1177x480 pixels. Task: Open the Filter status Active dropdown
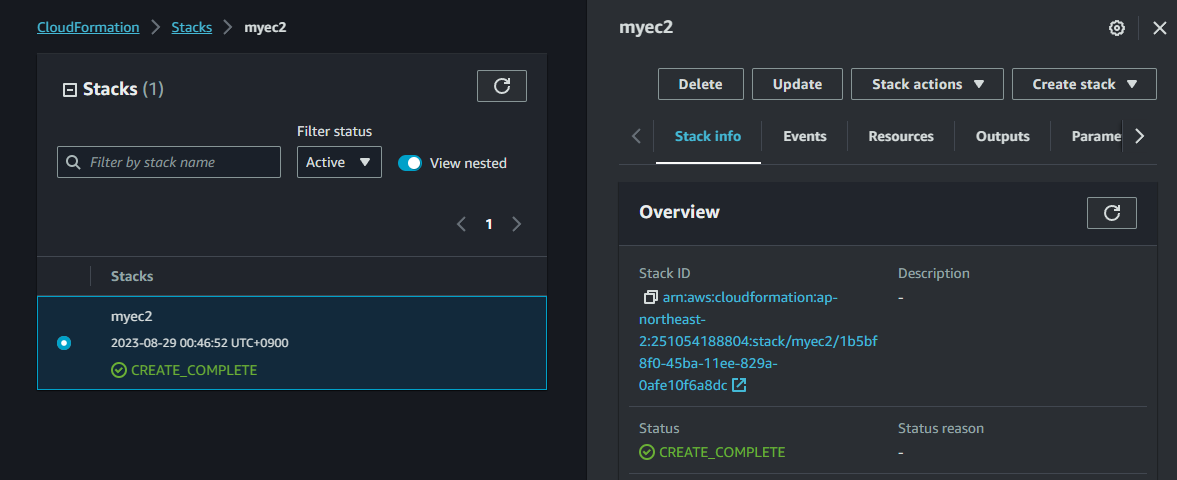pyautogui.click(x=339, y=162)
